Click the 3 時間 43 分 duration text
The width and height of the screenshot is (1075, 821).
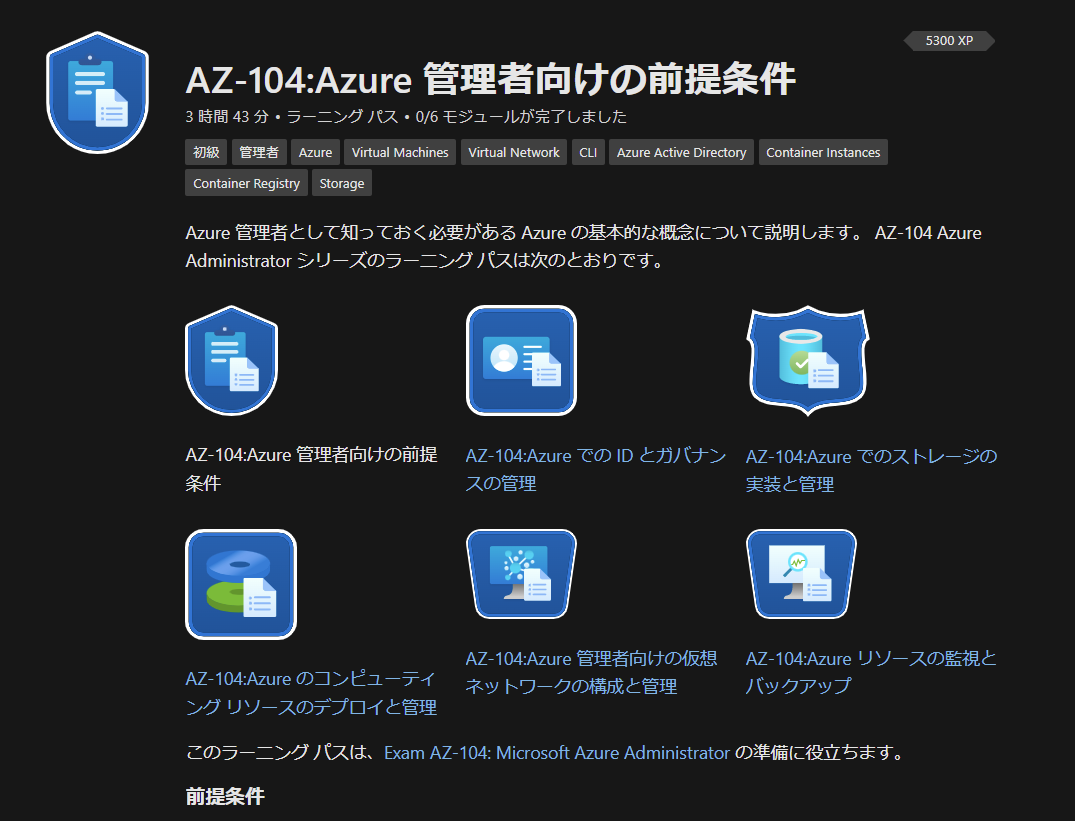(x=227, y=117)
